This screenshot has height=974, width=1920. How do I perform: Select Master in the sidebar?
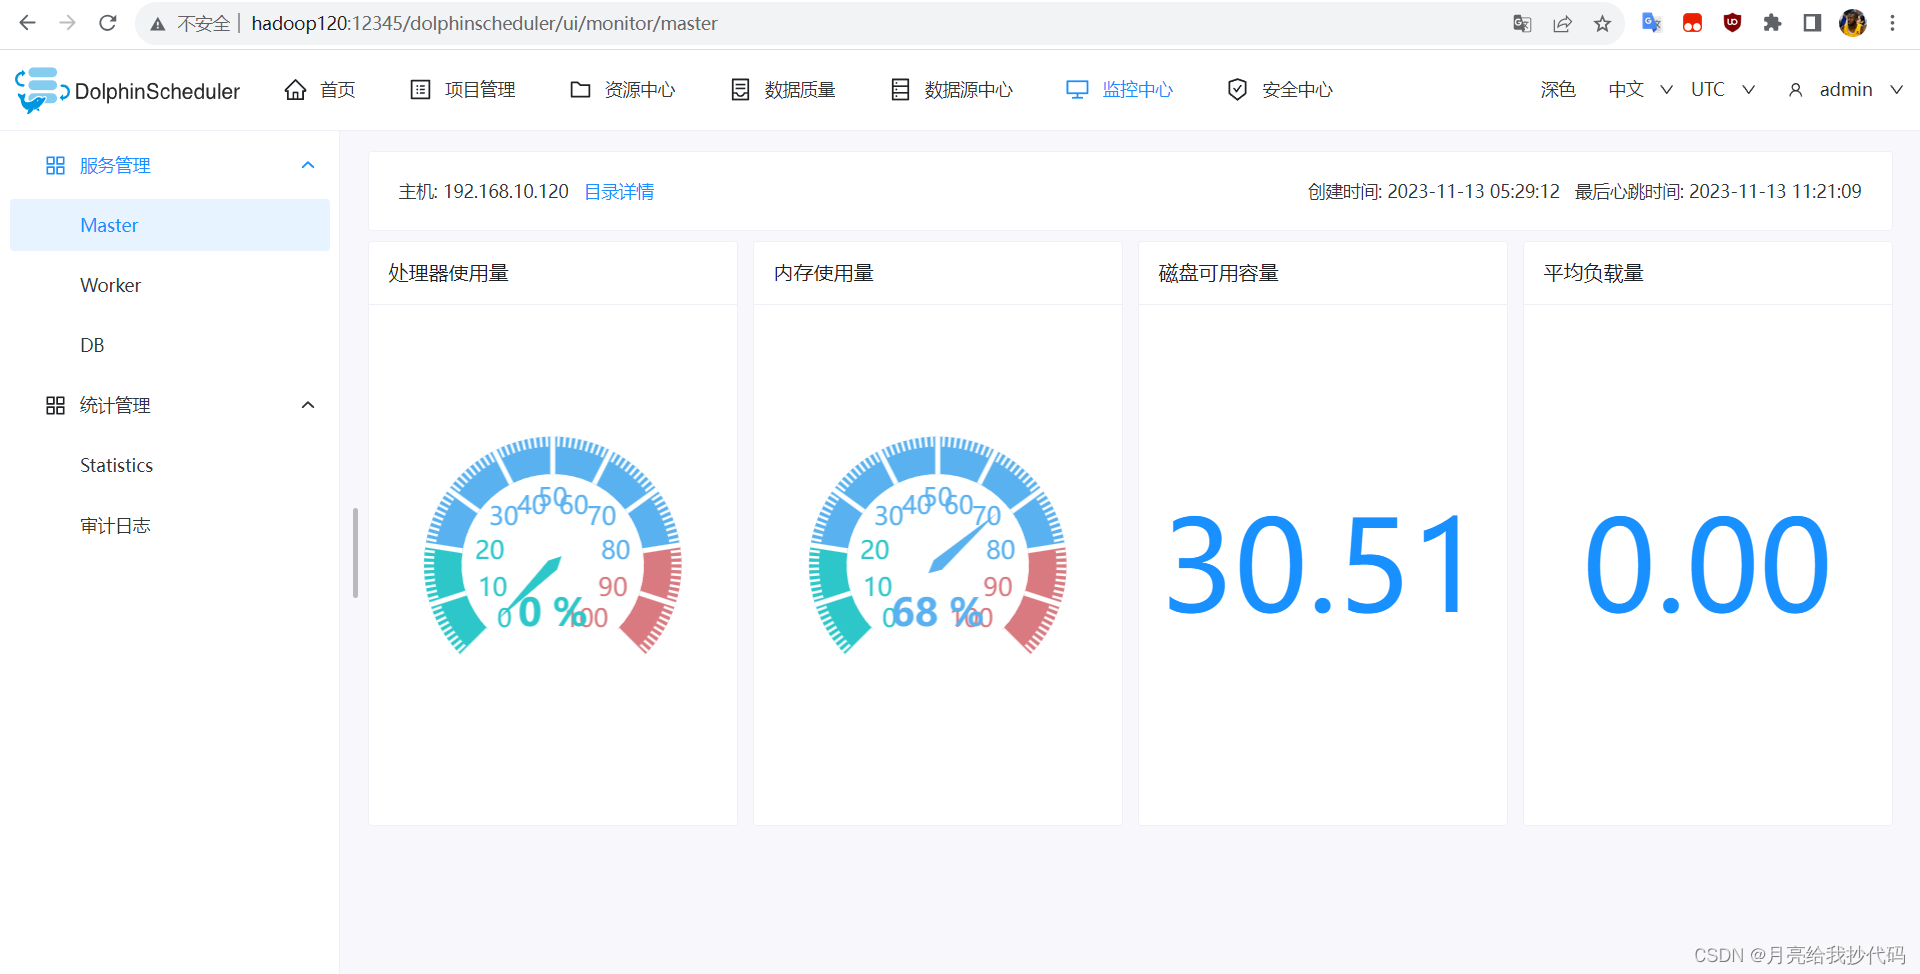coord(170,225)
